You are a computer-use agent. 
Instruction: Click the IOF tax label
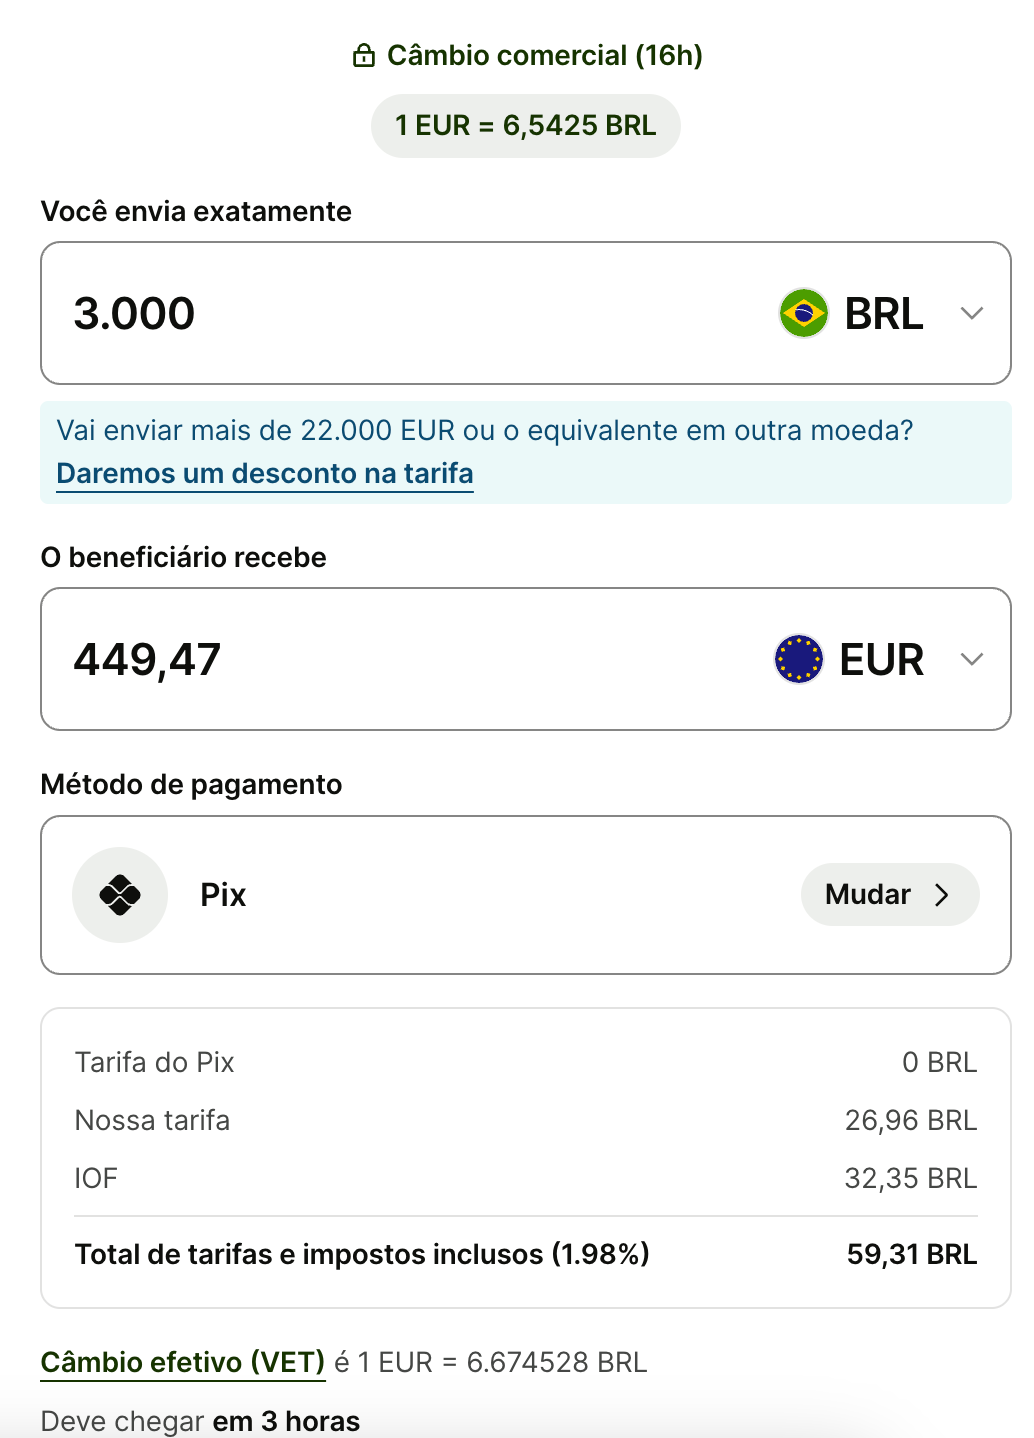(96, 1178)
